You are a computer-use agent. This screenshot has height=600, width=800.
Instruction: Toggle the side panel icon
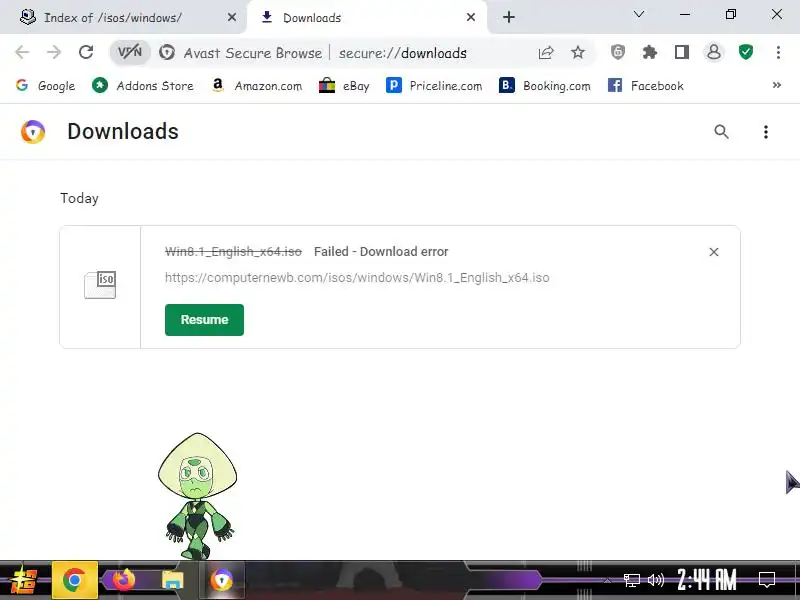click(682, 52)
